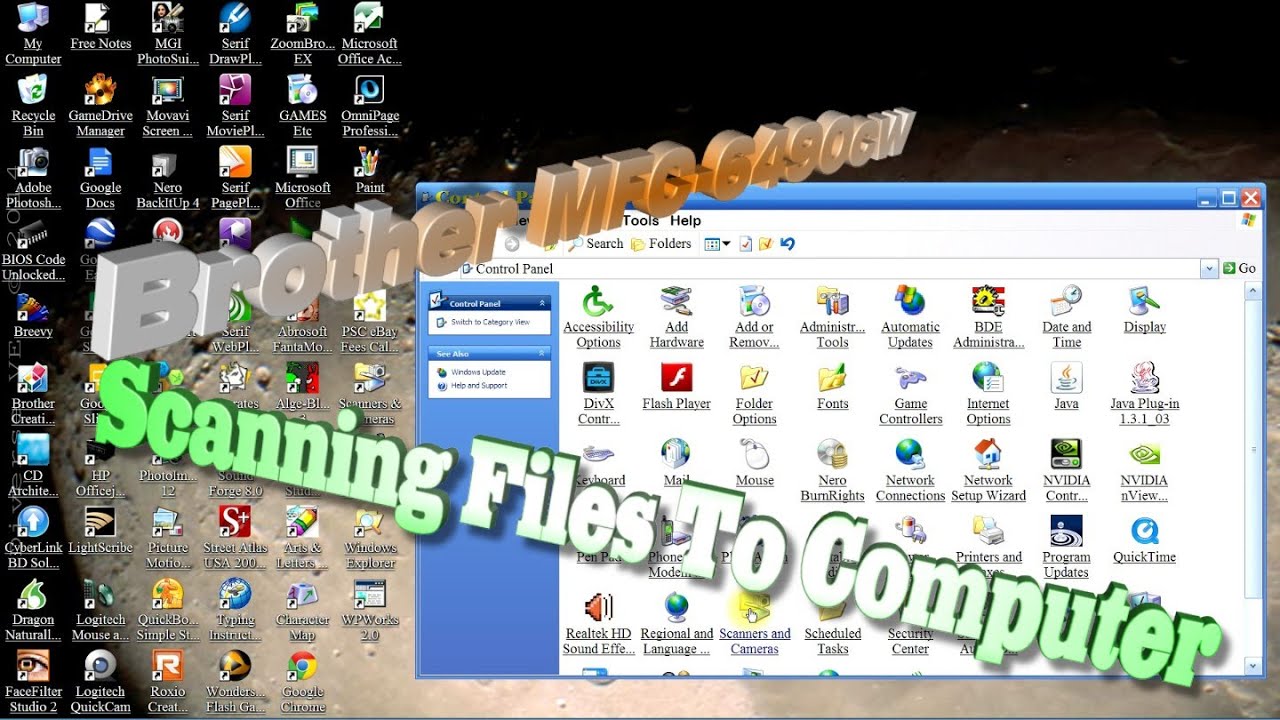Viewport: 1280px width, 720px height.
Task: Click the Search toolbar button
Action: point(596,244)
